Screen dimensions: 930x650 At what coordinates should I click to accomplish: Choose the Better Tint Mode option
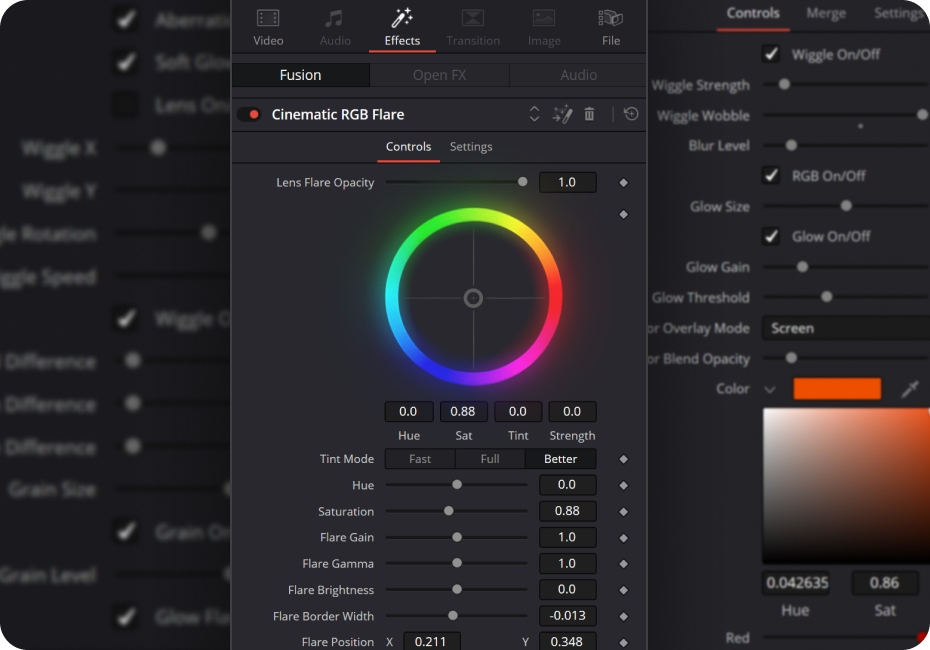coord(560,459)
